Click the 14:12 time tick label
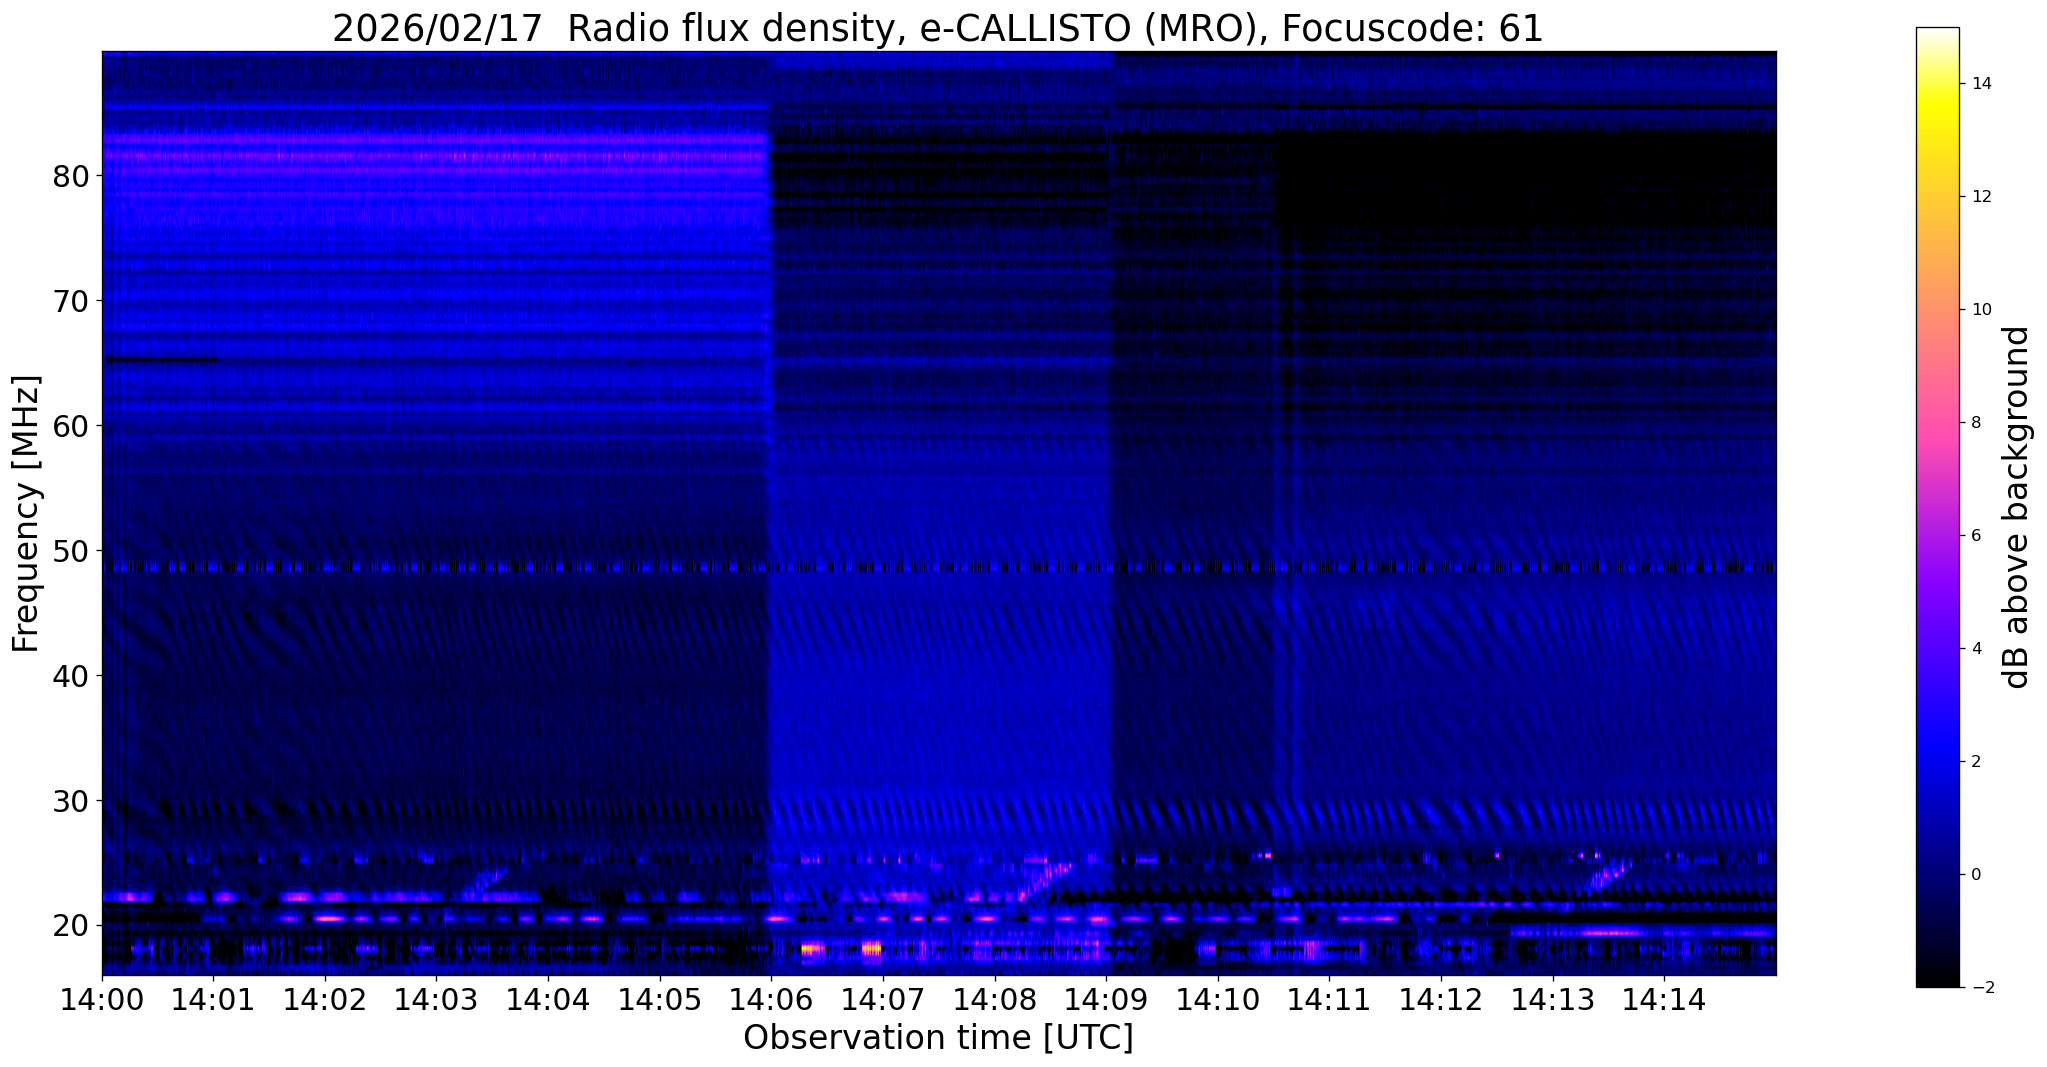Screen dimensions: 2047x1067 coord(1440,998)
